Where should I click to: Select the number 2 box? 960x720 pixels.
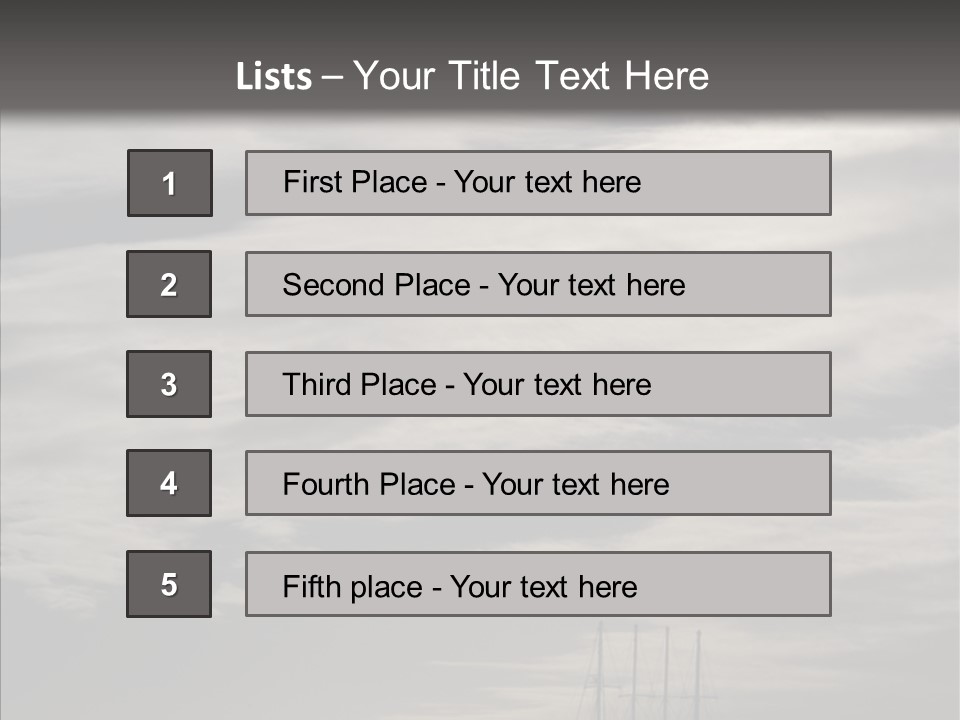[169, 284]
